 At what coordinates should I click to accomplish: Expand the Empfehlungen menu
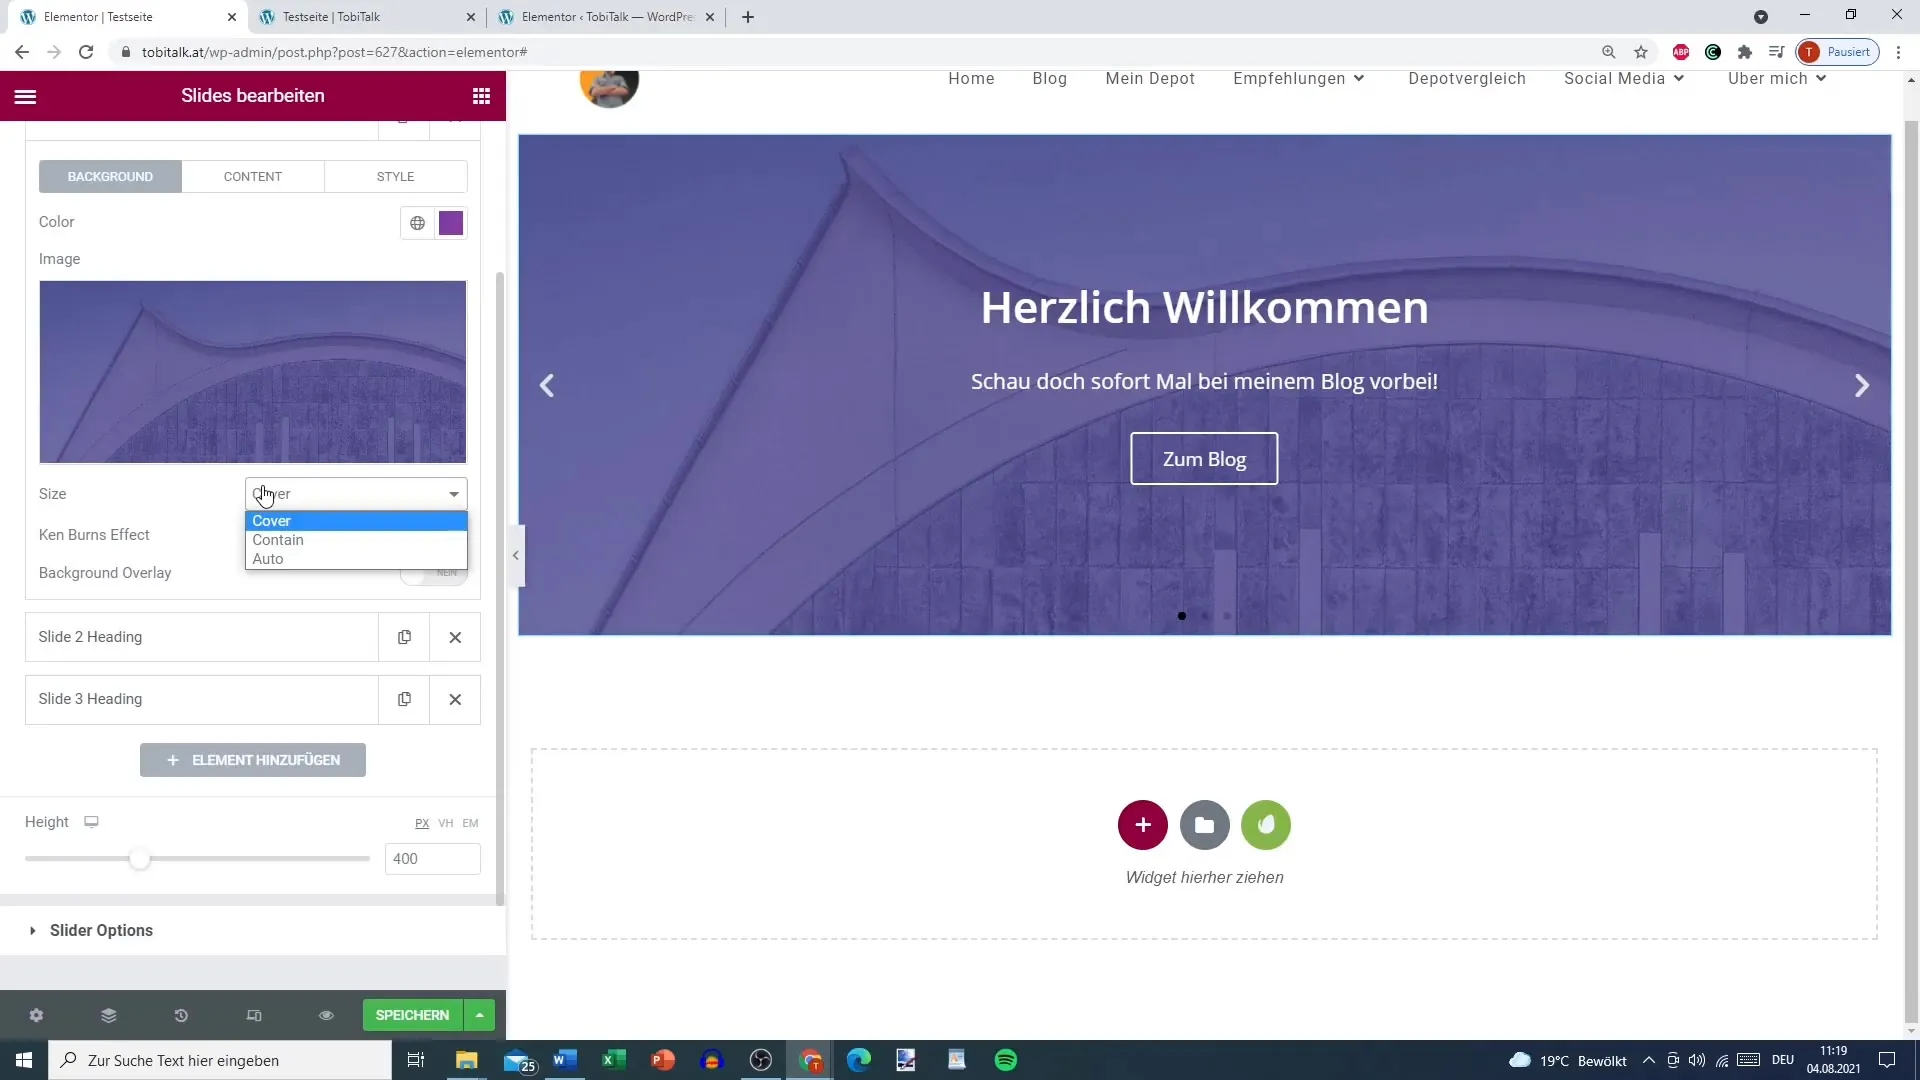coord(1298,78)
